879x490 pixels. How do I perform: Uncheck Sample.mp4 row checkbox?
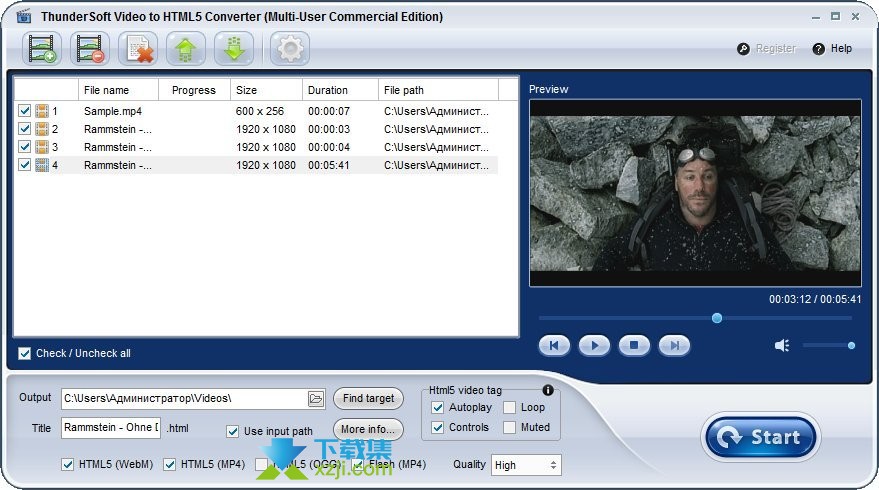pos(24,111)
